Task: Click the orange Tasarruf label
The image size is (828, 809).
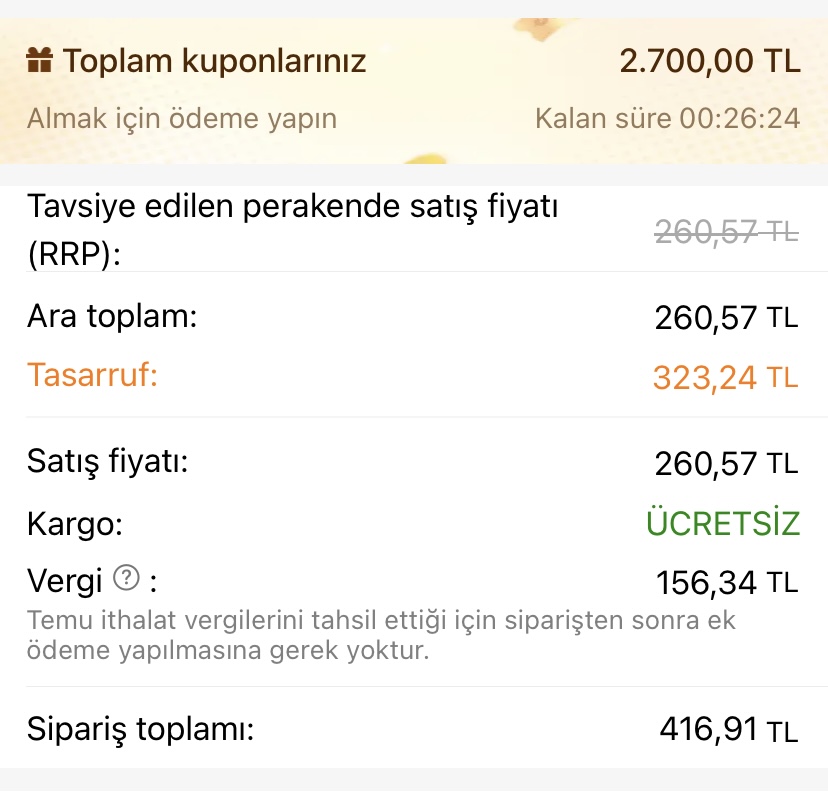Action: click(x=93, y=375)
